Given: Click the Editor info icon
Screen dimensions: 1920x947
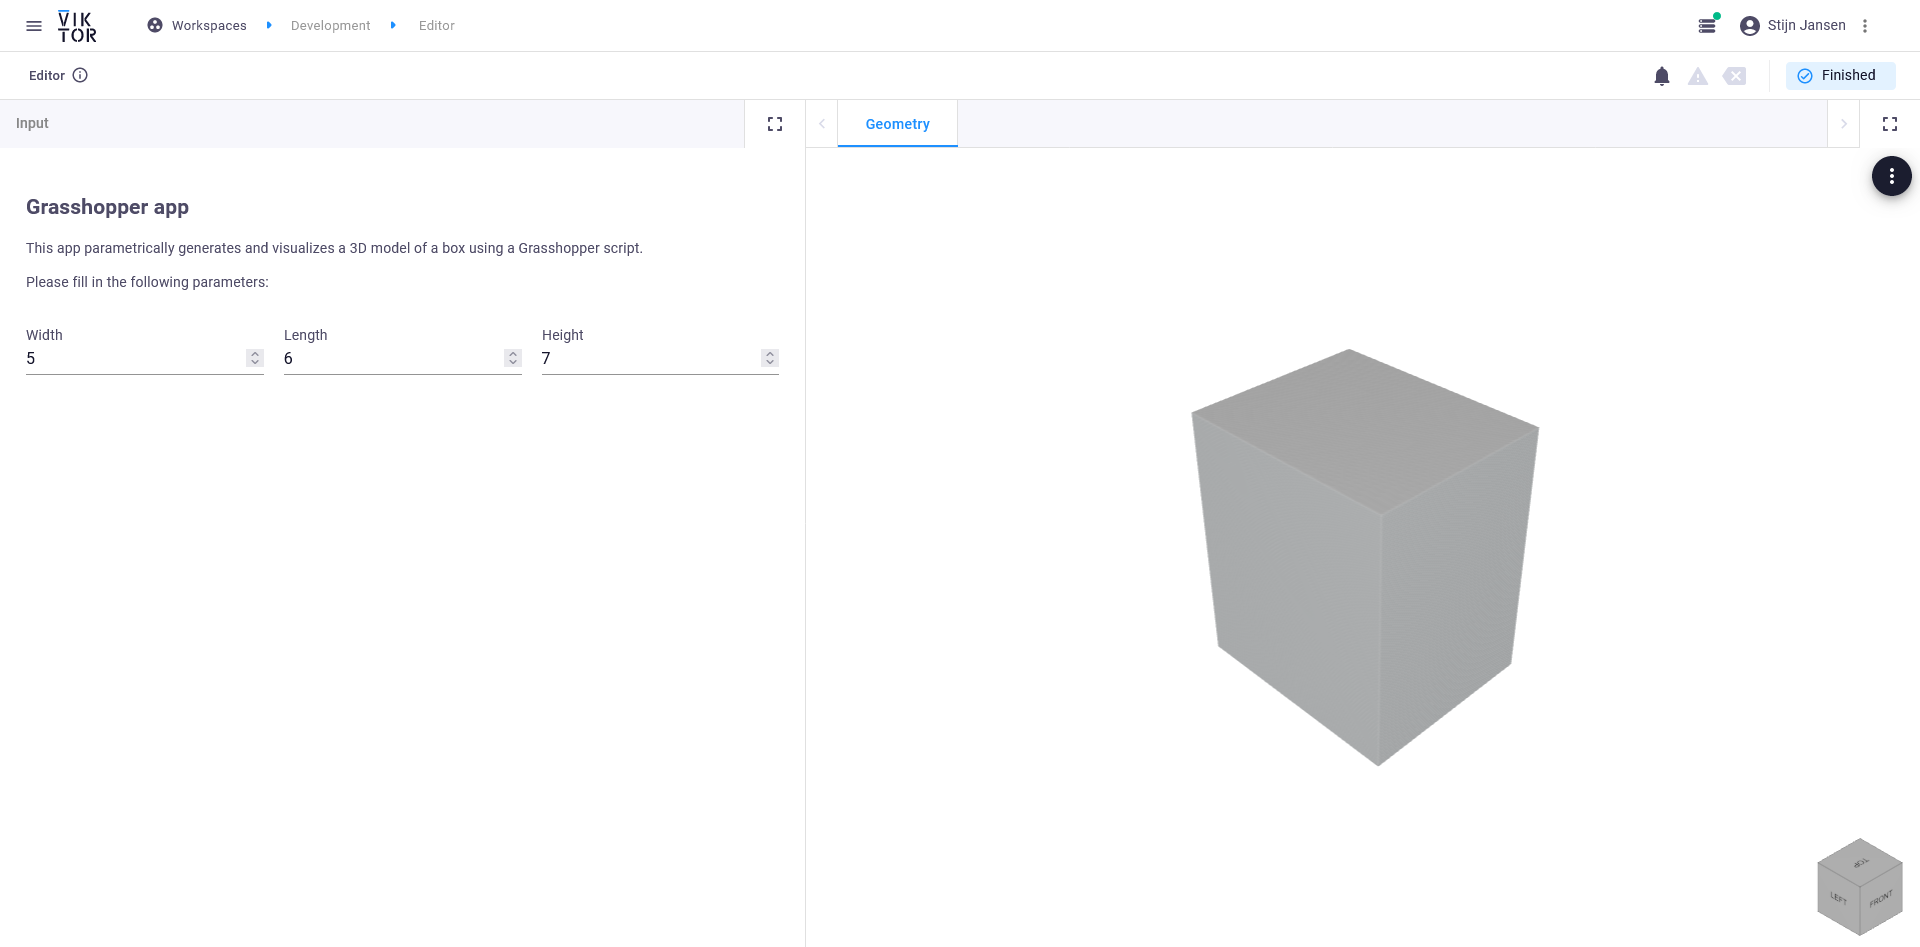Looking at the screenshot, I should click(80, 75).
